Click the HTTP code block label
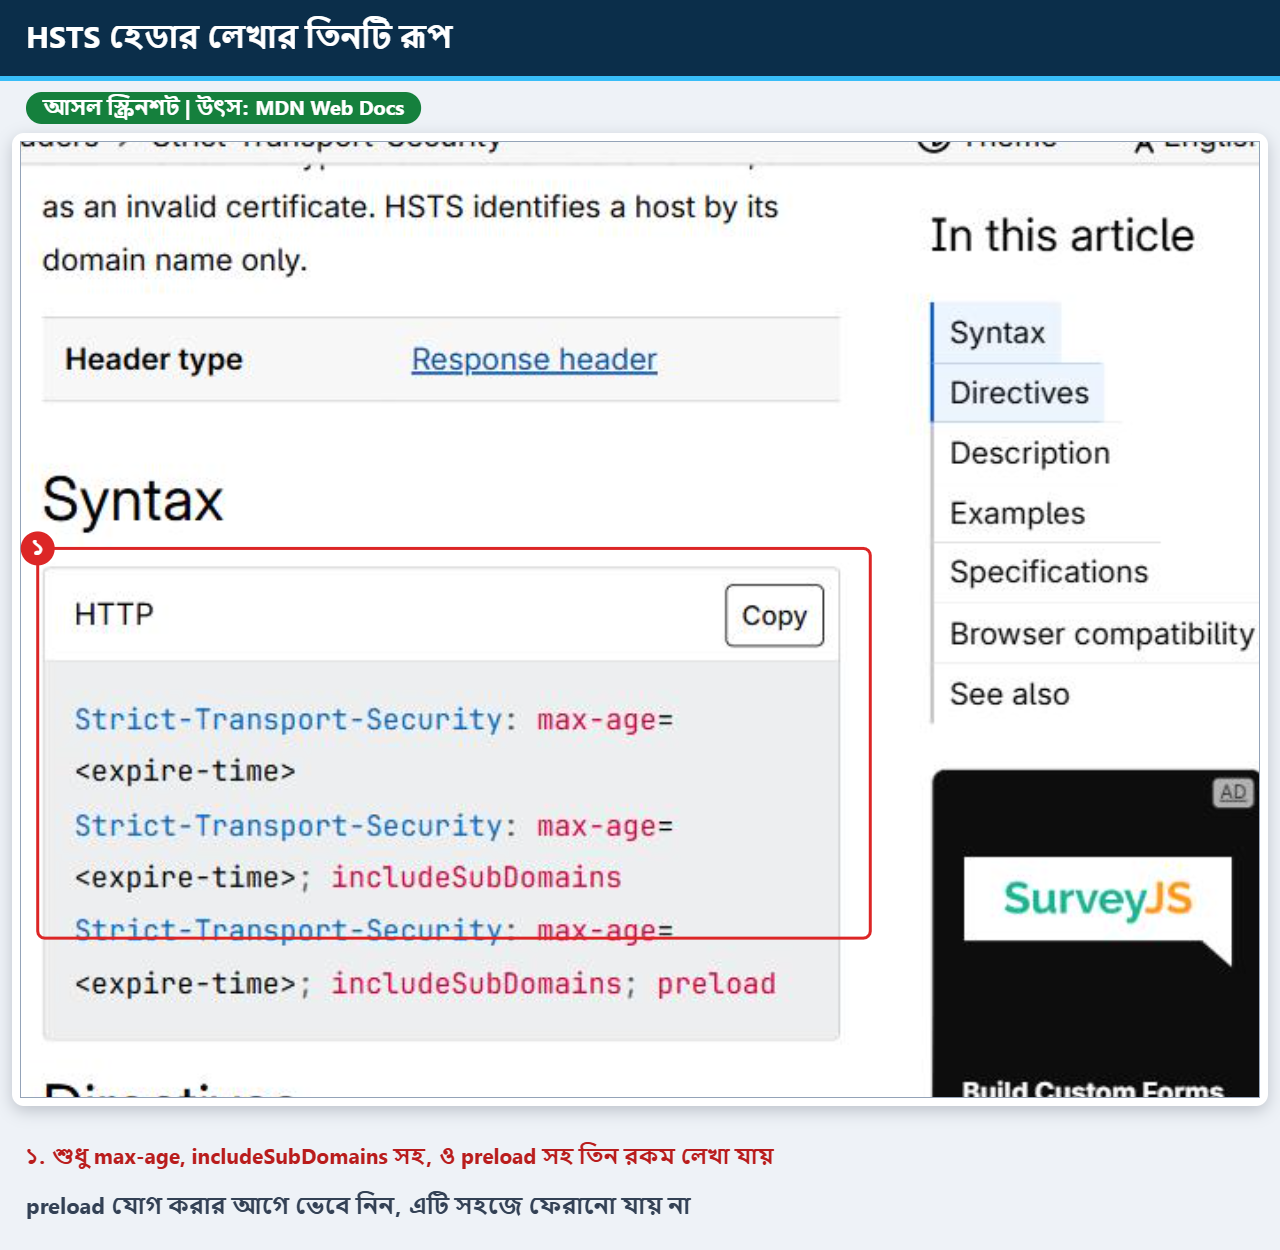The height and width of the screenshot is (1250, 1280). (x=114, y=614)
